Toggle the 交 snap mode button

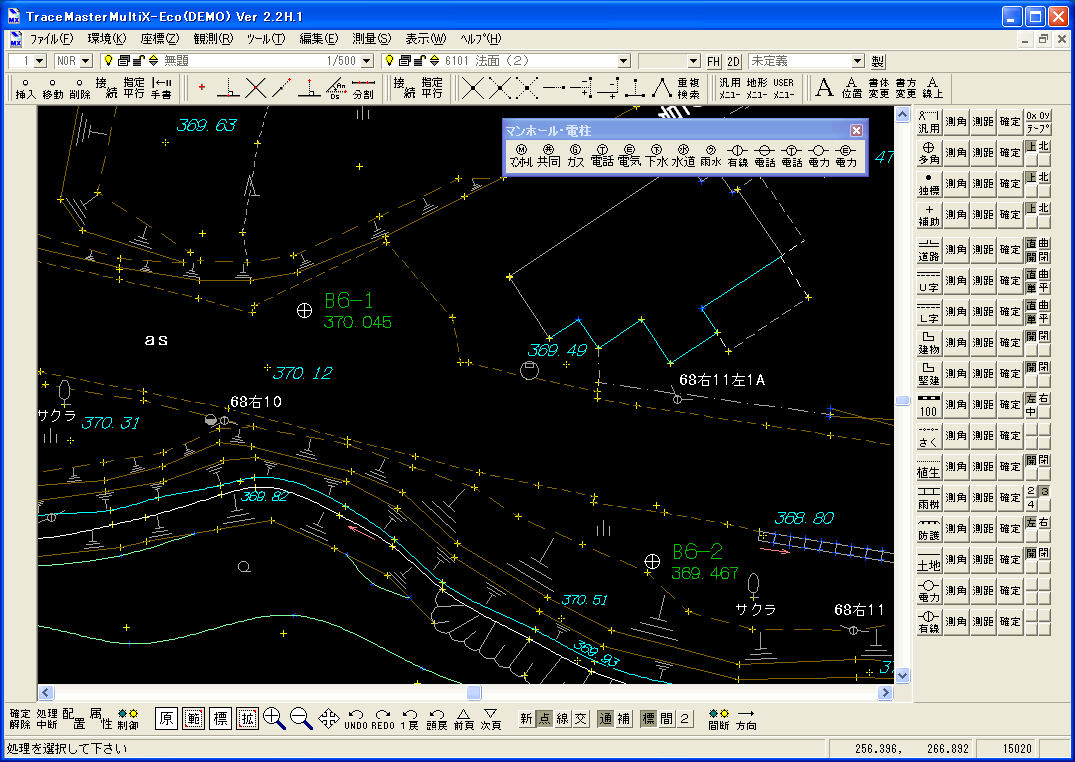pyautogui.click(x=581, y=719)
